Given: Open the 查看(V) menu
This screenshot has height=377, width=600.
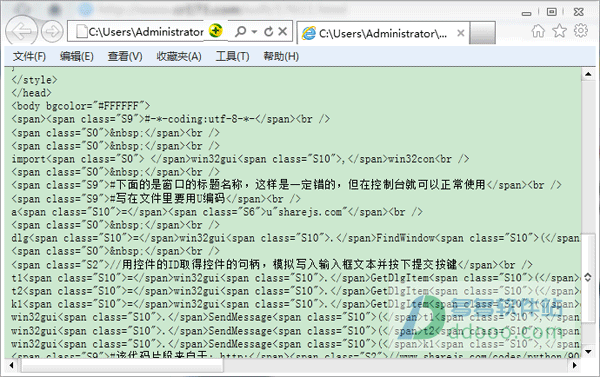Looking at the screenshot, I should pos(125,57).
